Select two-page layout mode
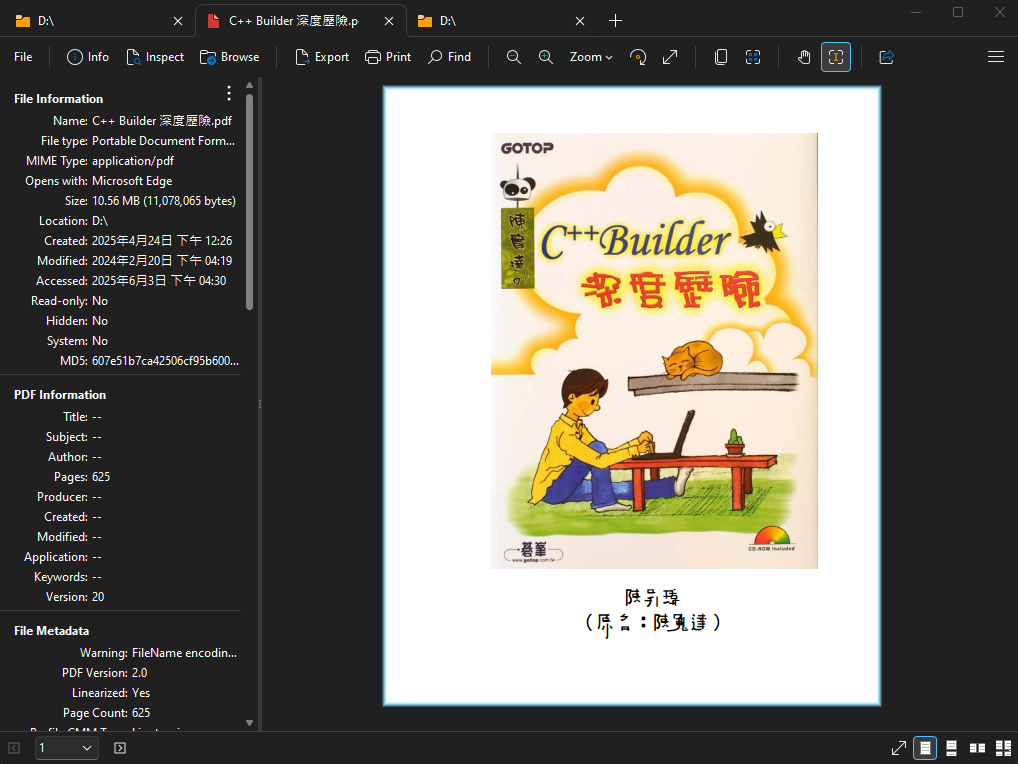The height and width of the screenshot is (764, 1018). (x=977, y=748)
